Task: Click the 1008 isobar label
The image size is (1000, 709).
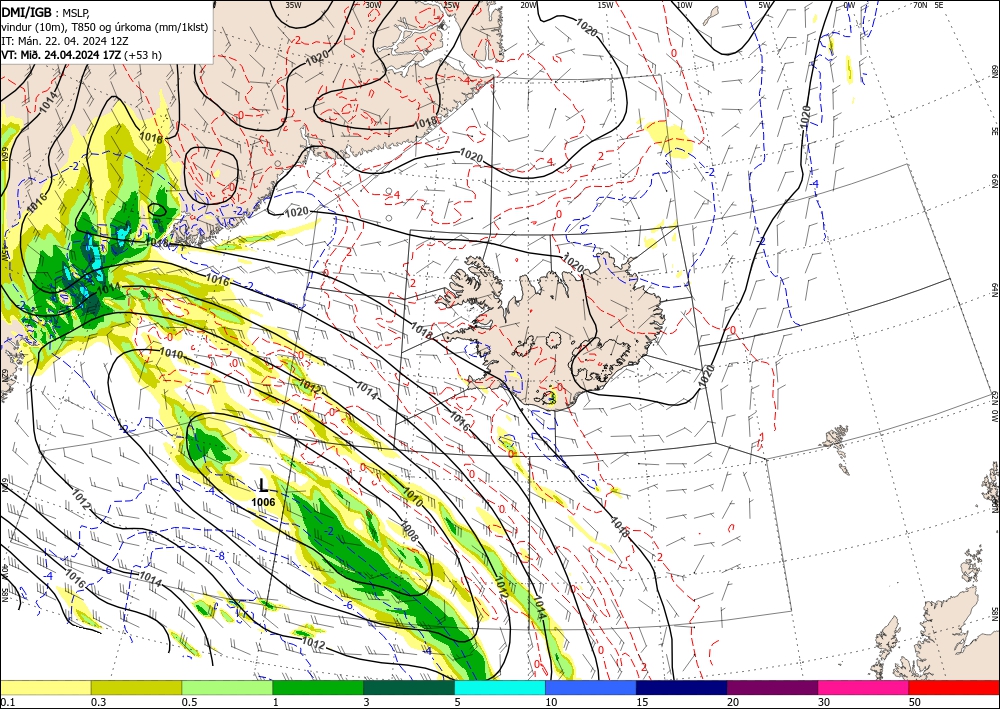Action: click(x=409, y=530)
